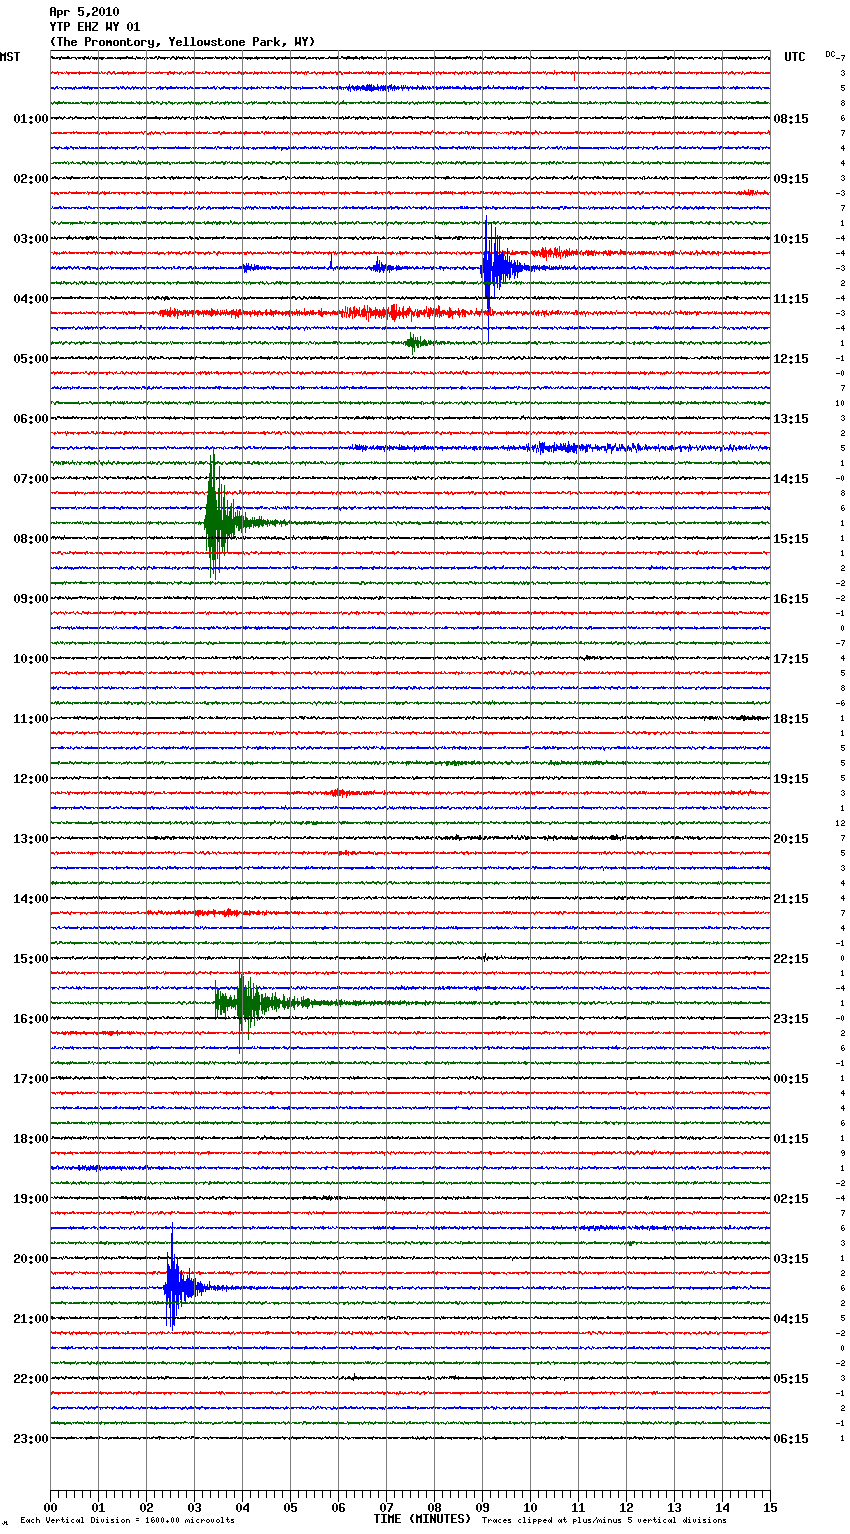
Task: Click the MST label '20:00'
Action: tap(30, 1259)
